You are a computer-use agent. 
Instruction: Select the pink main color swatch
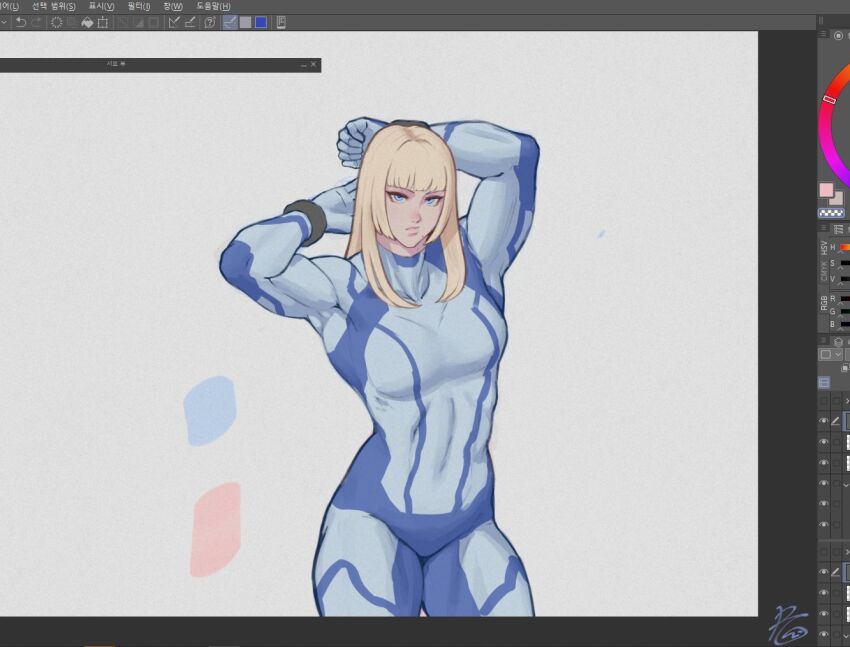pos(826,190)
